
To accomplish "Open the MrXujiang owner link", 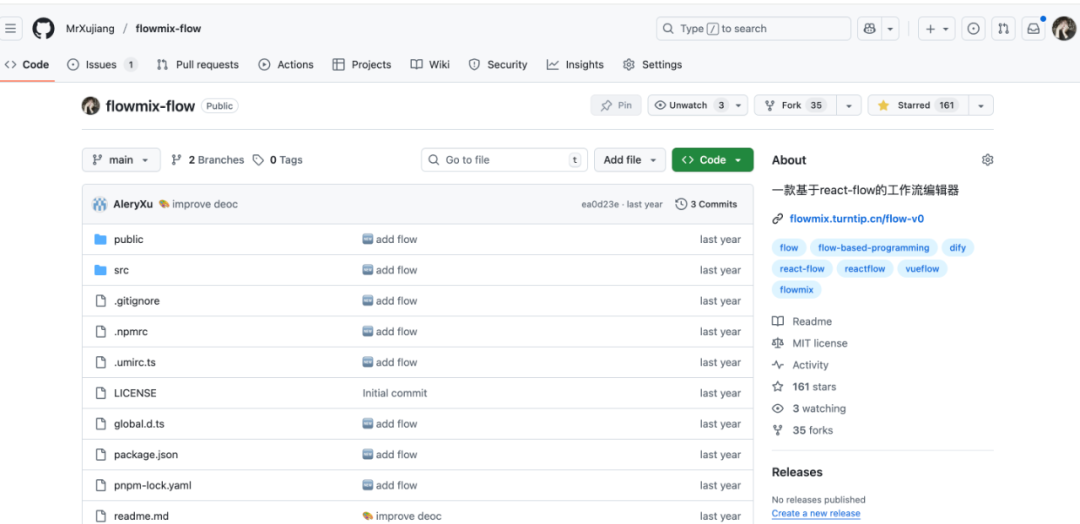I will tap(90, 29).
